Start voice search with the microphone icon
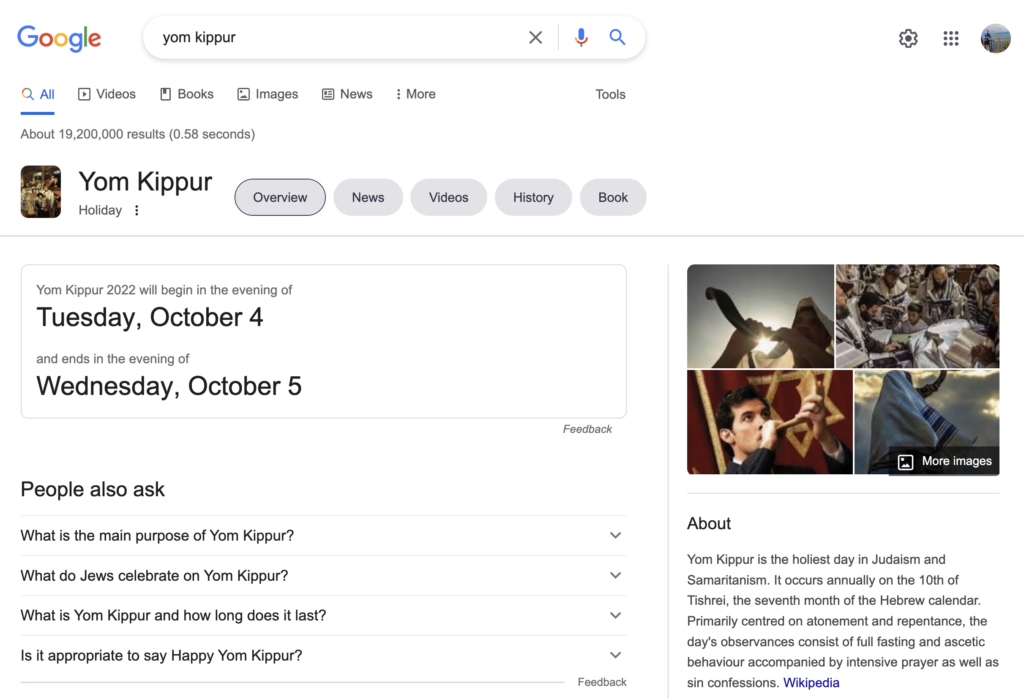Screen dimensions: 1024x699 click(x=581, y=37)
